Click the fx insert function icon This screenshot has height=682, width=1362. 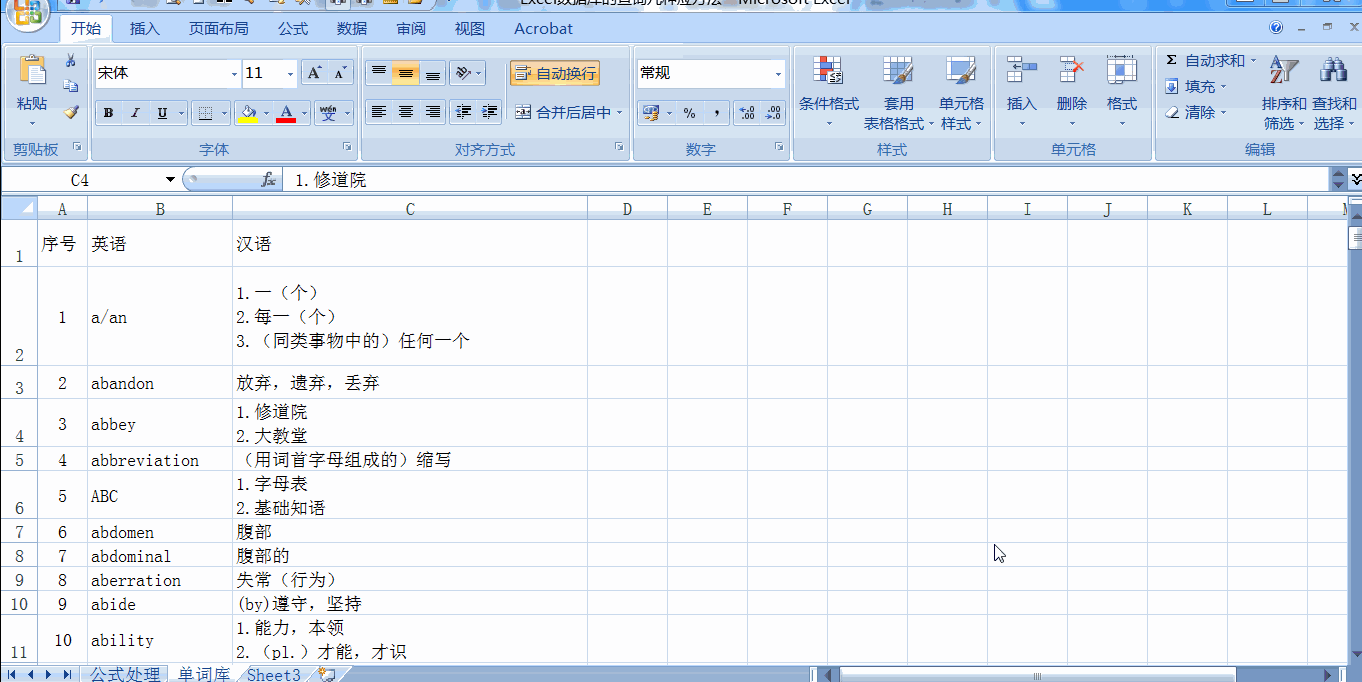click(x=268, y=180)
